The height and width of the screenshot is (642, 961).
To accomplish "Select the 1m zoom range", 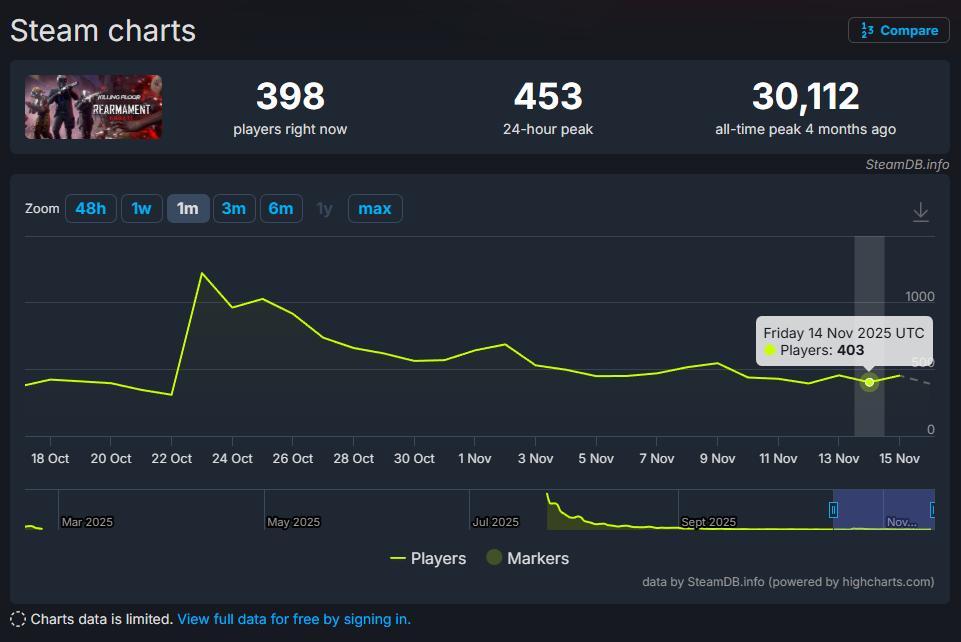I will tap(188, 208).
